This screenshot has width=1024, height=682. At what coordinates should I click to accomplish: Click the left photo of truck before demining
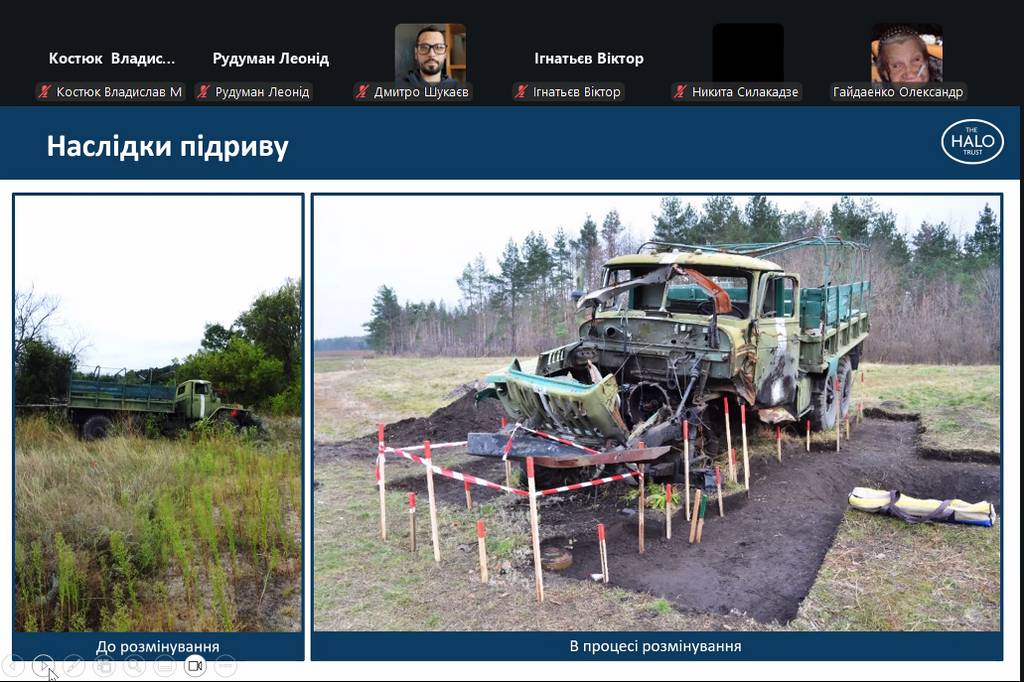[158, 412]
